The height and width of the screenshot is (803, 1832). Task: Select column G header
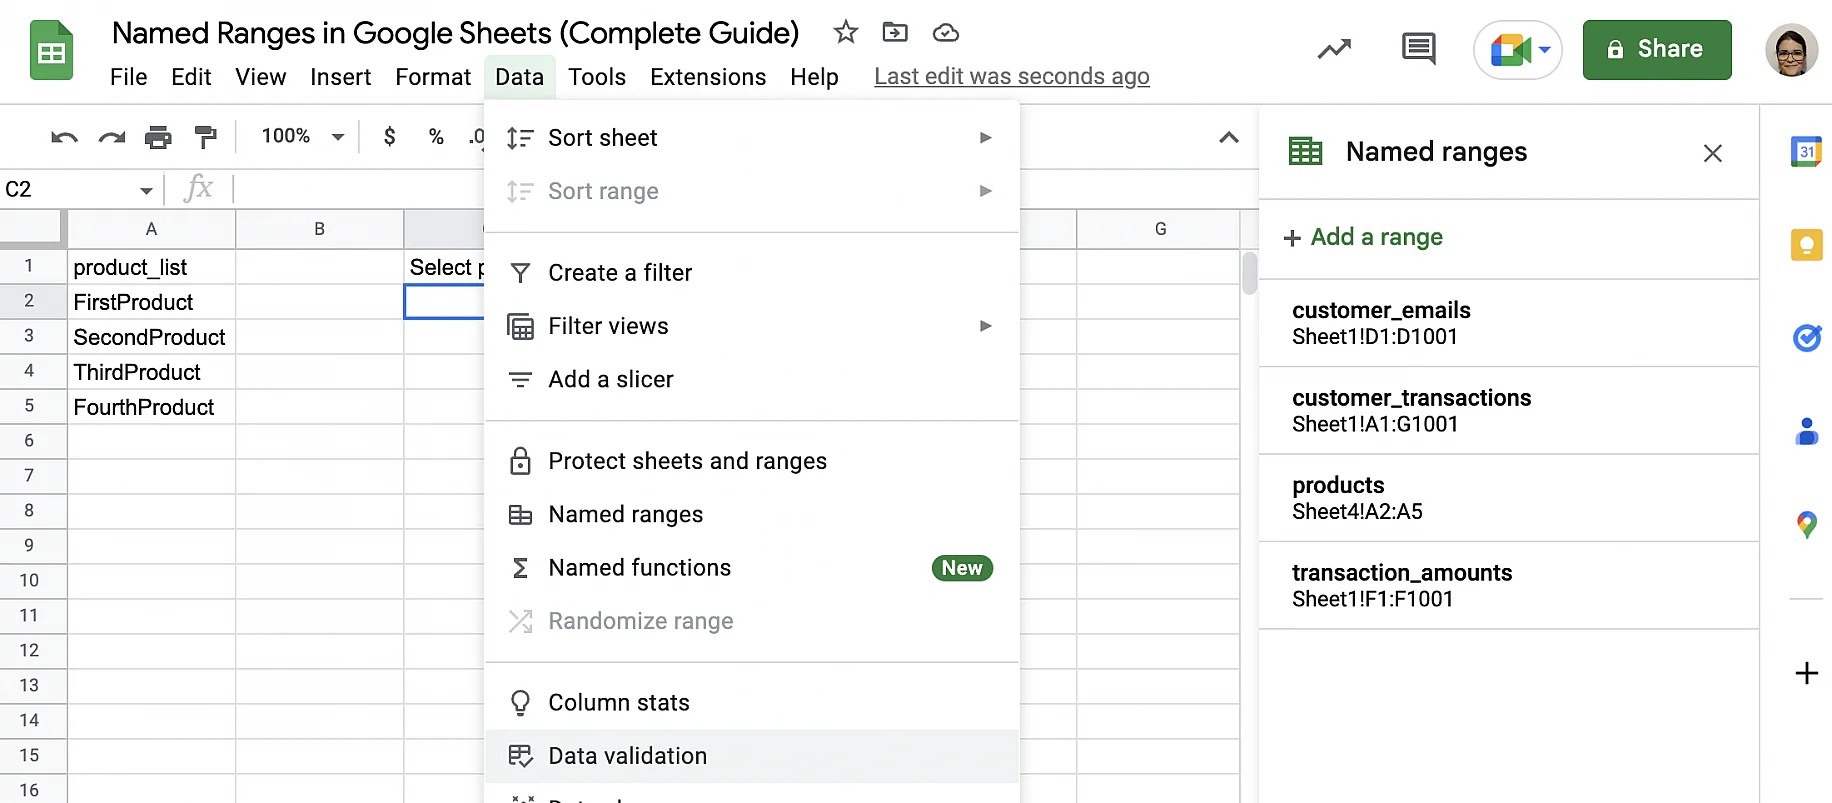click(1160, 229)
